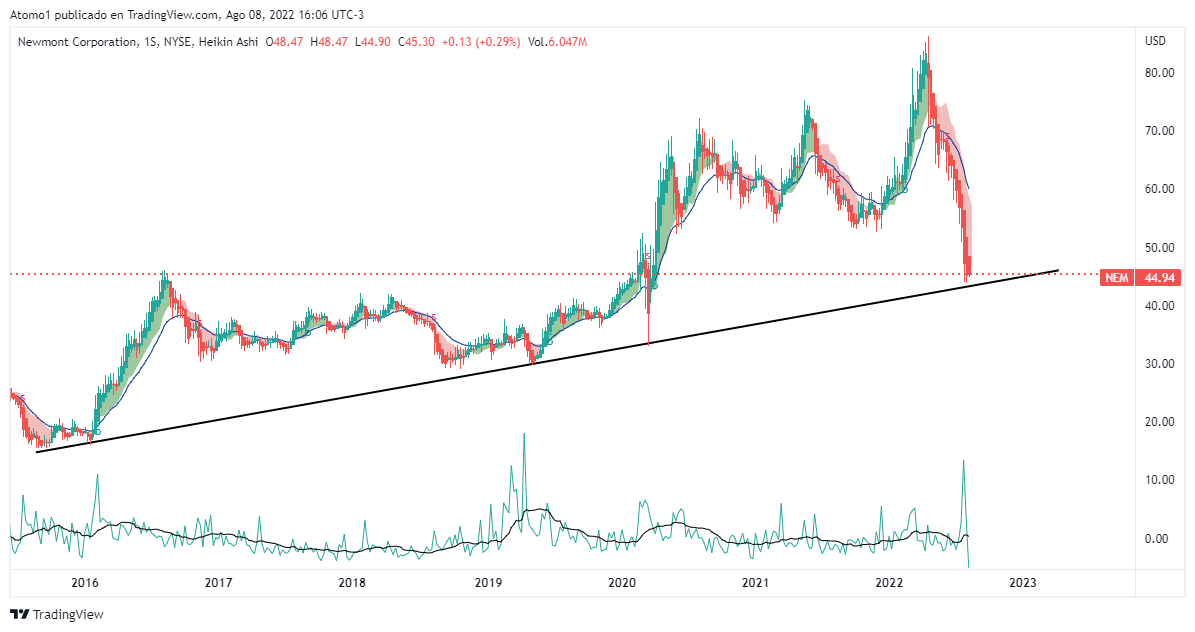The width and height of the screenshot is (1195, 632).
Task: Click the 2018 time axis label
Action: click(x=352, y=583)
